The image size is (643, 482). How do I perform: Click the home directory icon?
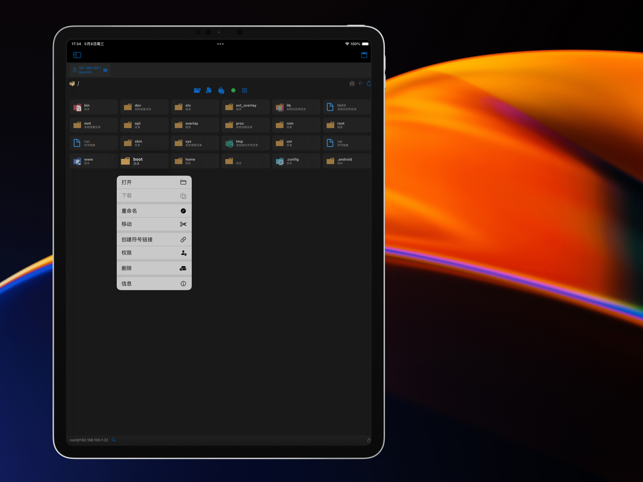352,83
